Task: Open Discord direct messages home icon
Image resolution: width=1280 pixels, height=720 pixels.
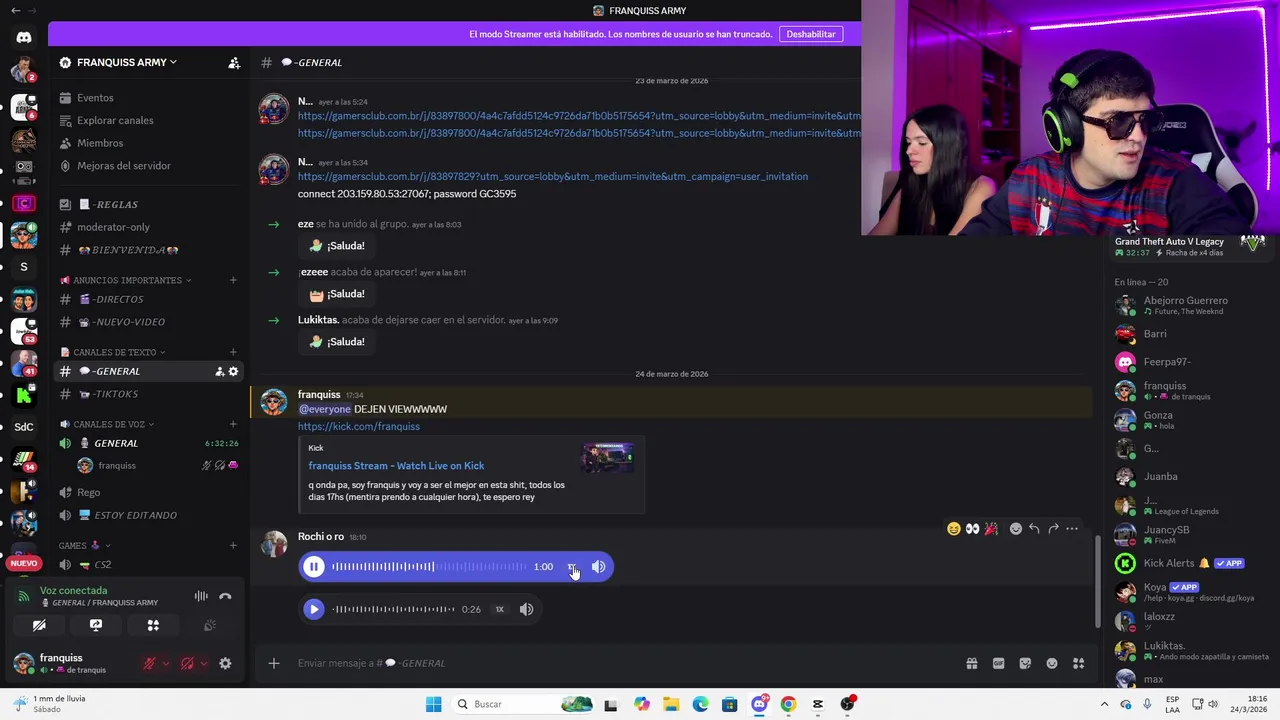Action: 24,37
